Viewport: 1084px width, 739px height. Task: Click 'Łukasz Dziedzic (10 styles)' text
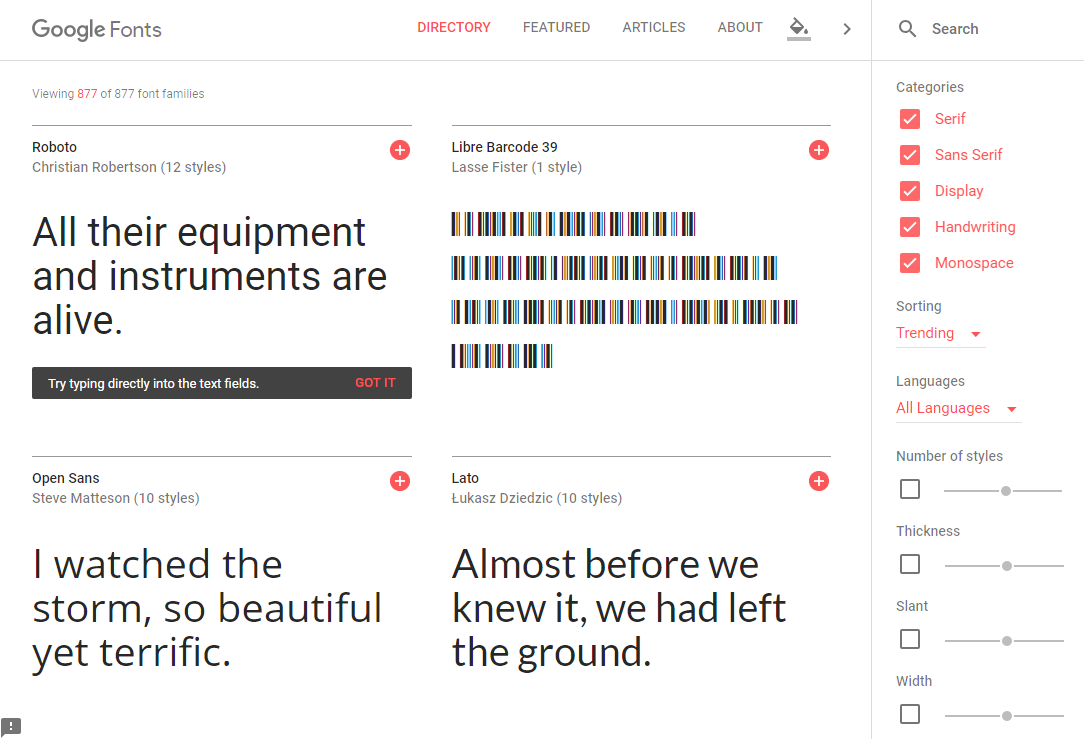(x=536, y=498)
